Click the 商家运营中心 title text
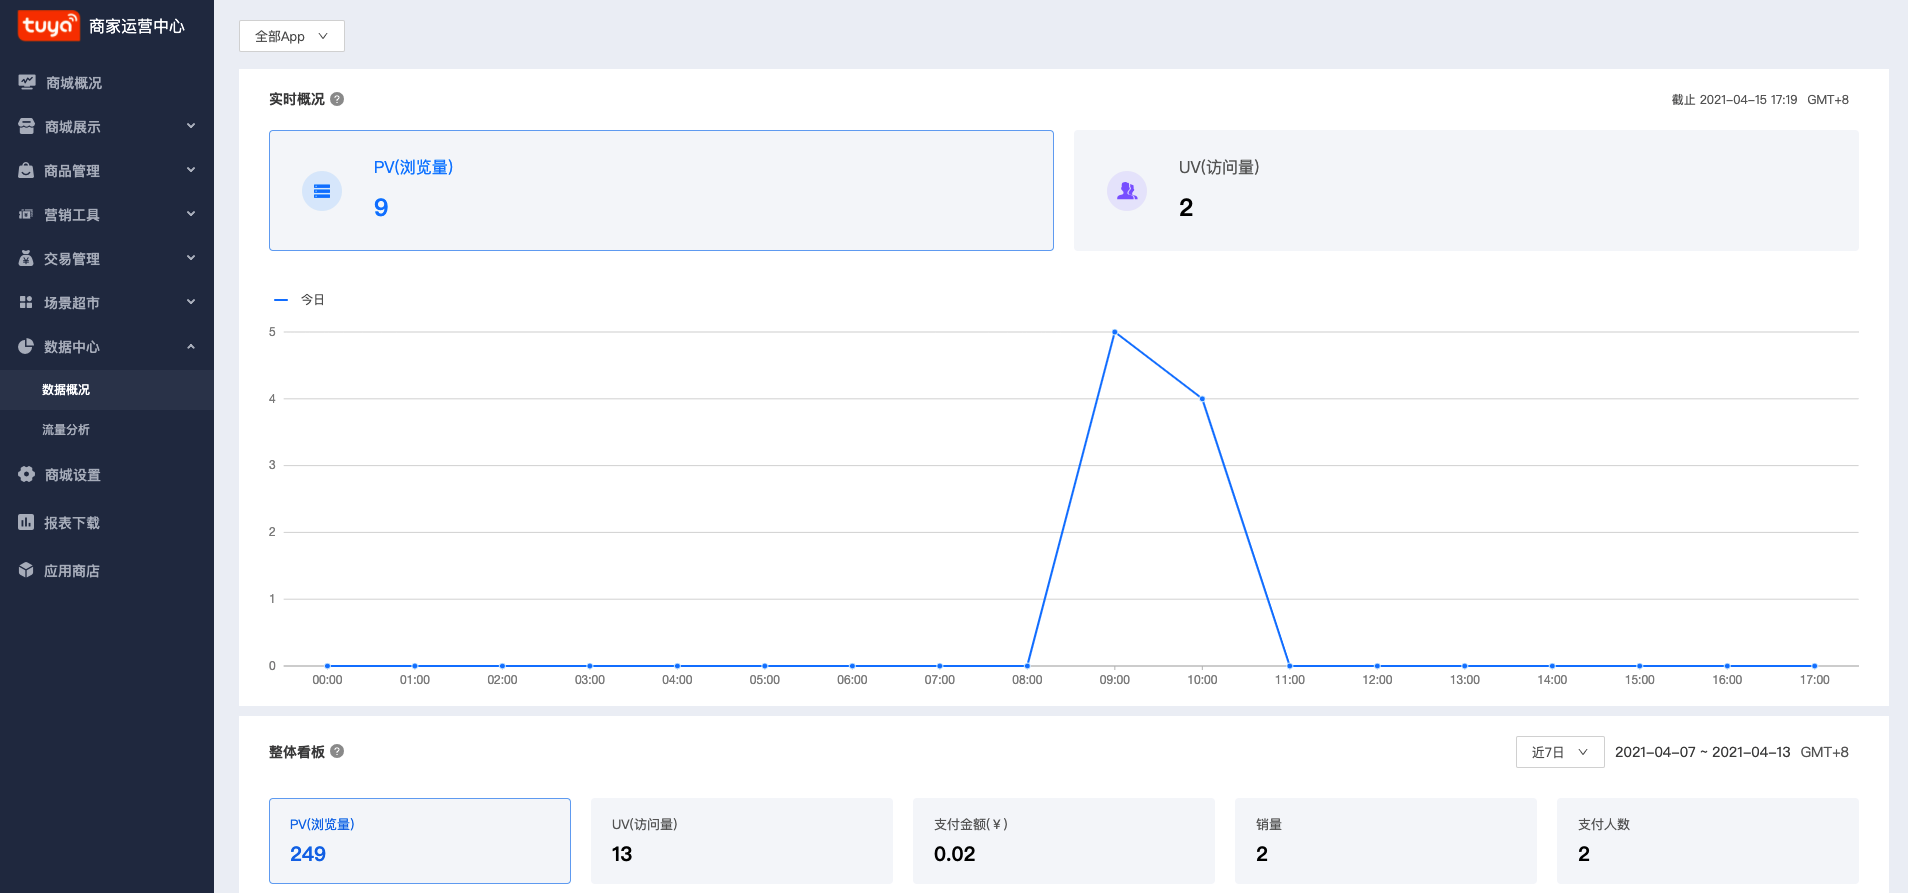The image size is (1908, 893). [137, 26]
